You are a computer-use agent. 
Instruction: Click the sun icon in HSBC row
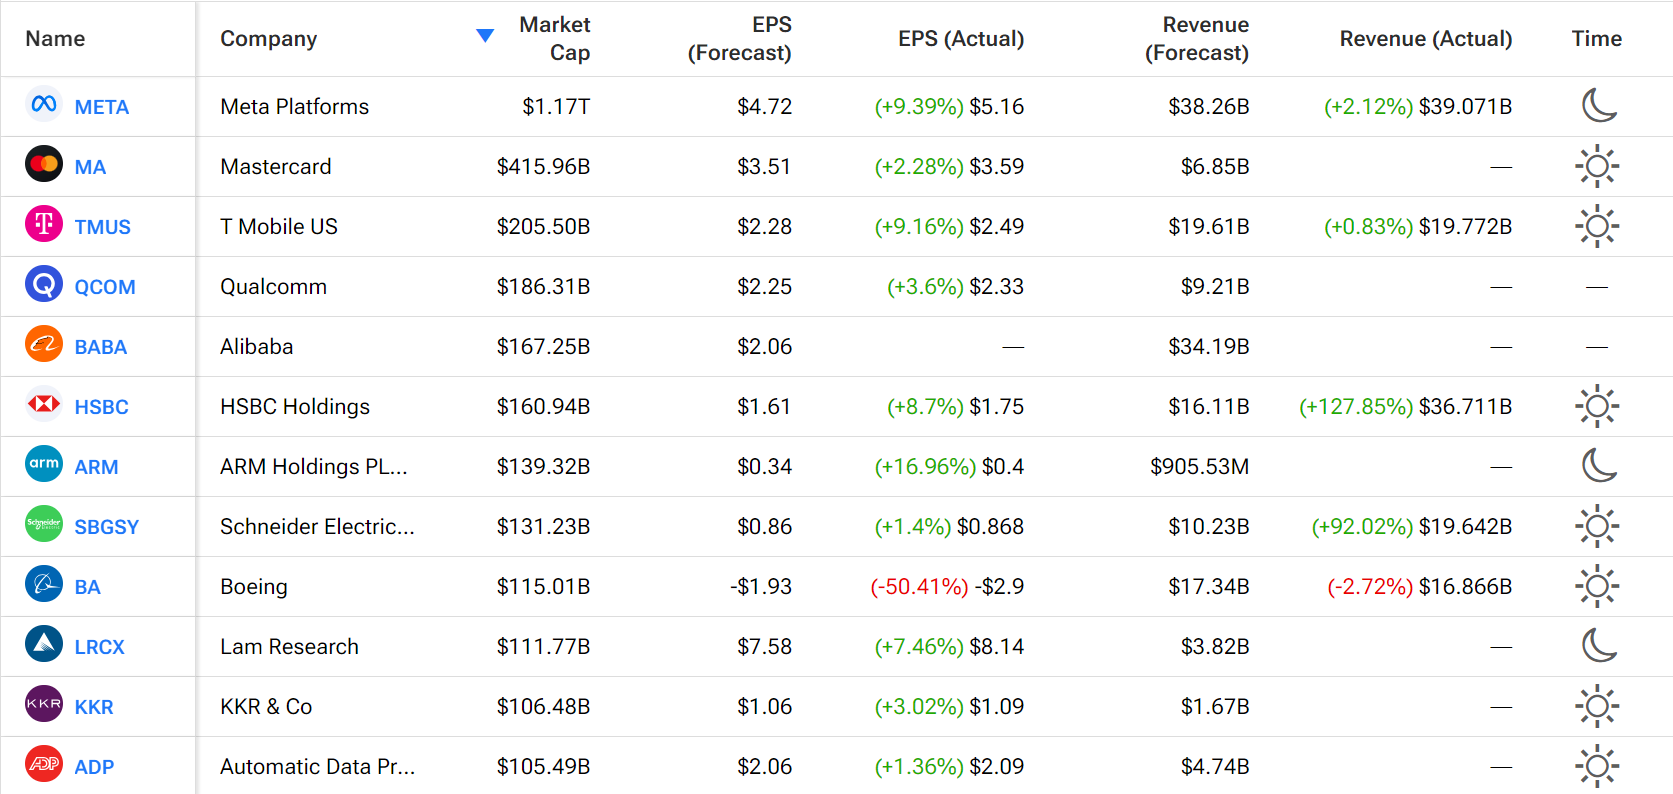coord(1597,406)
